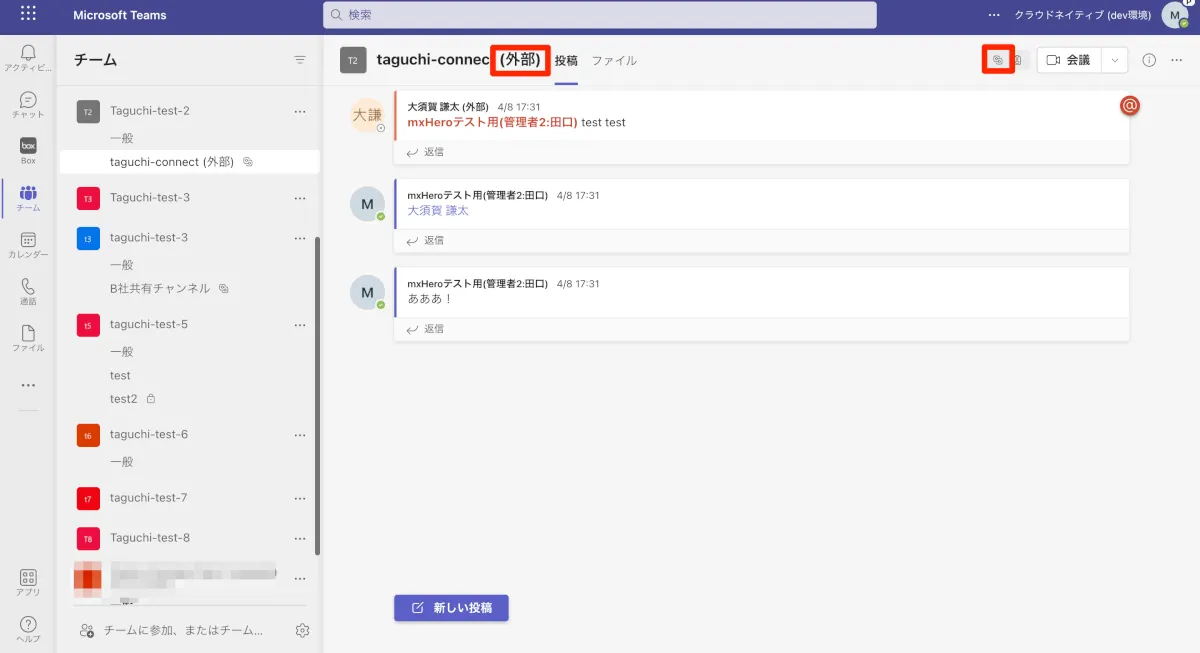Select the Taguchi-test-2 team
1200x653 pixels.
pyautogui.click(x=150, y=111)
